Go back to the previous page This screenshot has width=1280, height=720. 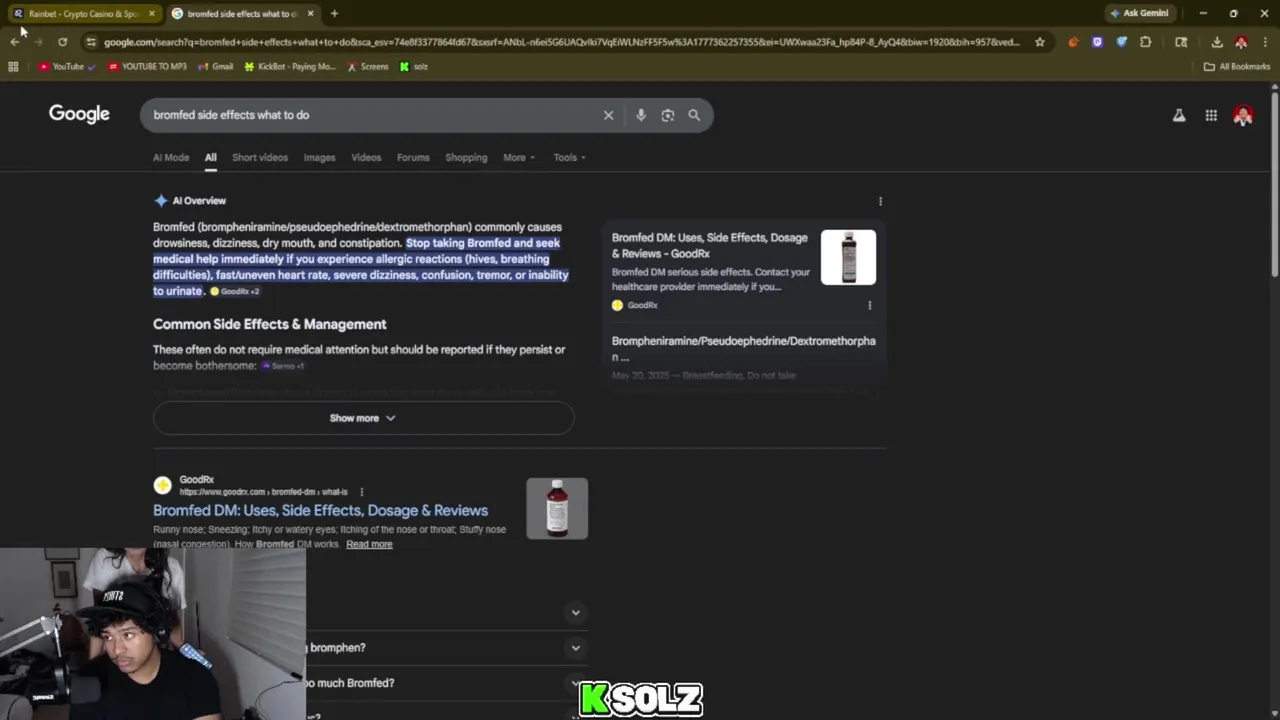(14, 42)
